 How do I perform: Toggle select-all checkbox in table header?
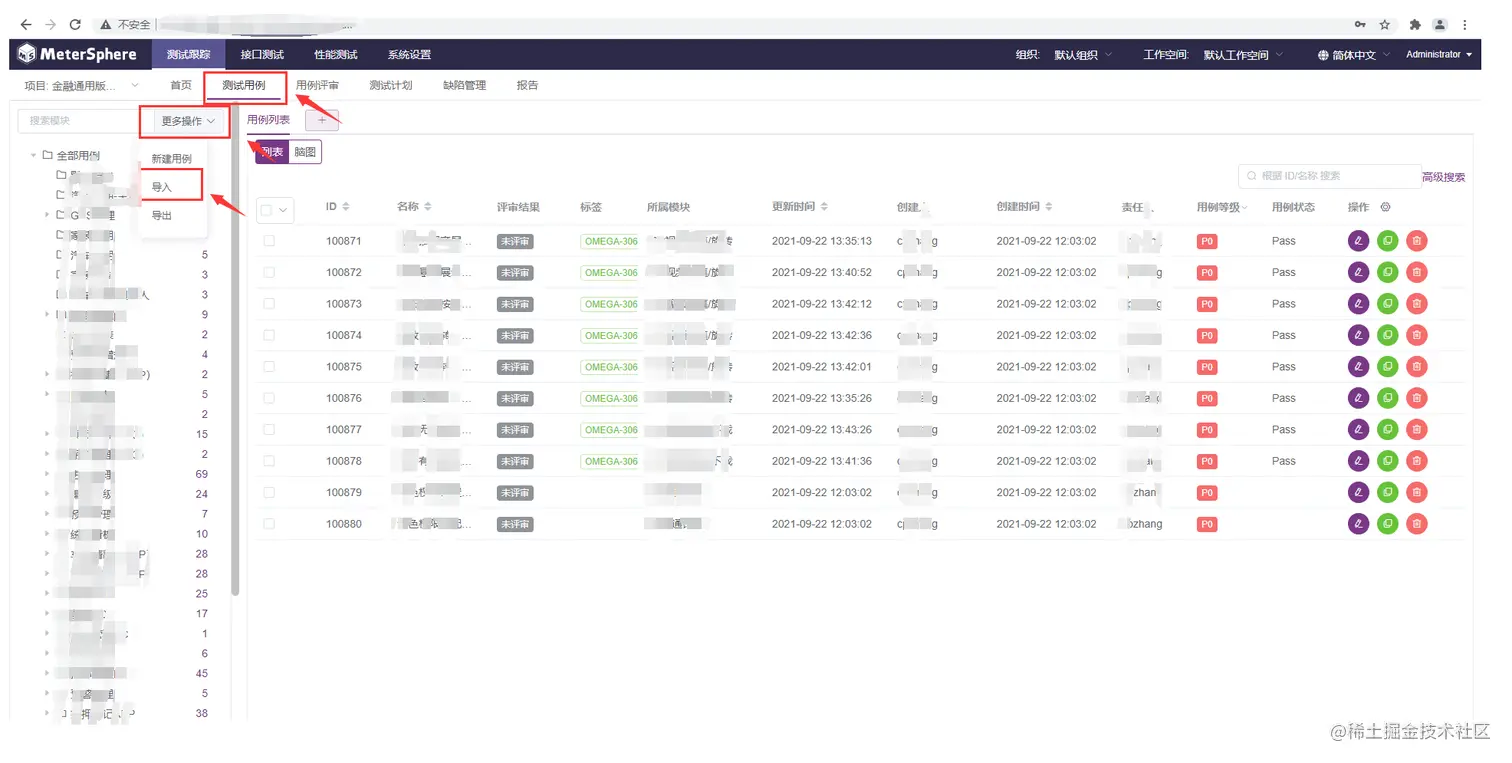(267, 210)
